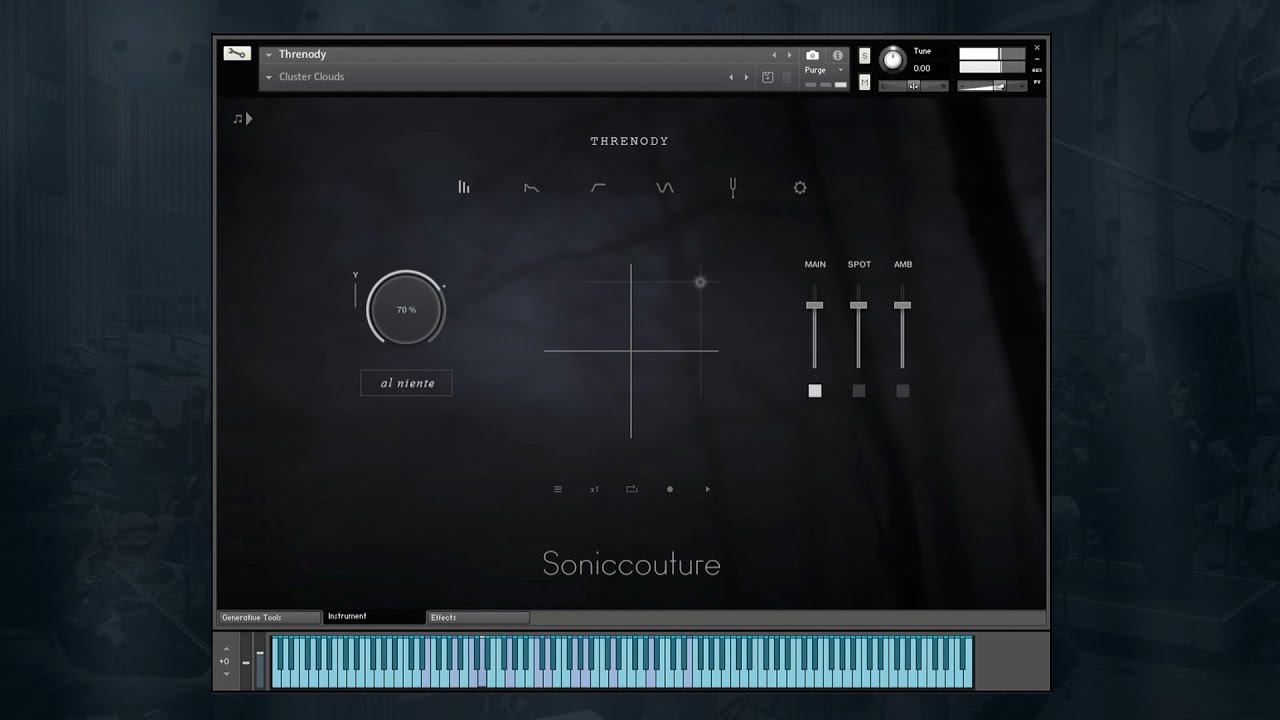Switch to Generative Tools tab
Image resolution: width=1280 pixels, height=720 pixels.
pos(269,618)
